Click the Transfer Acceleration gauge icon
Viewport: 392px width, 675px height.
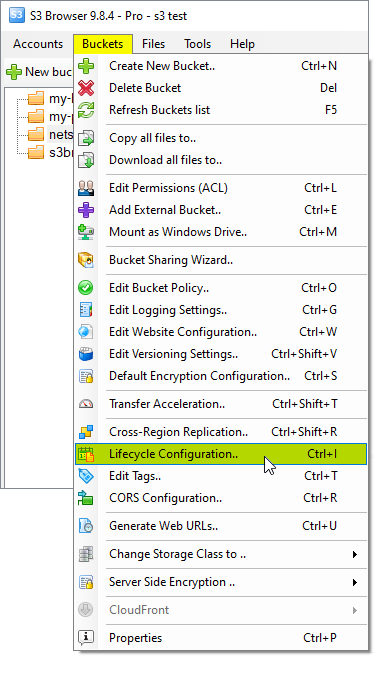click(86, 404)
